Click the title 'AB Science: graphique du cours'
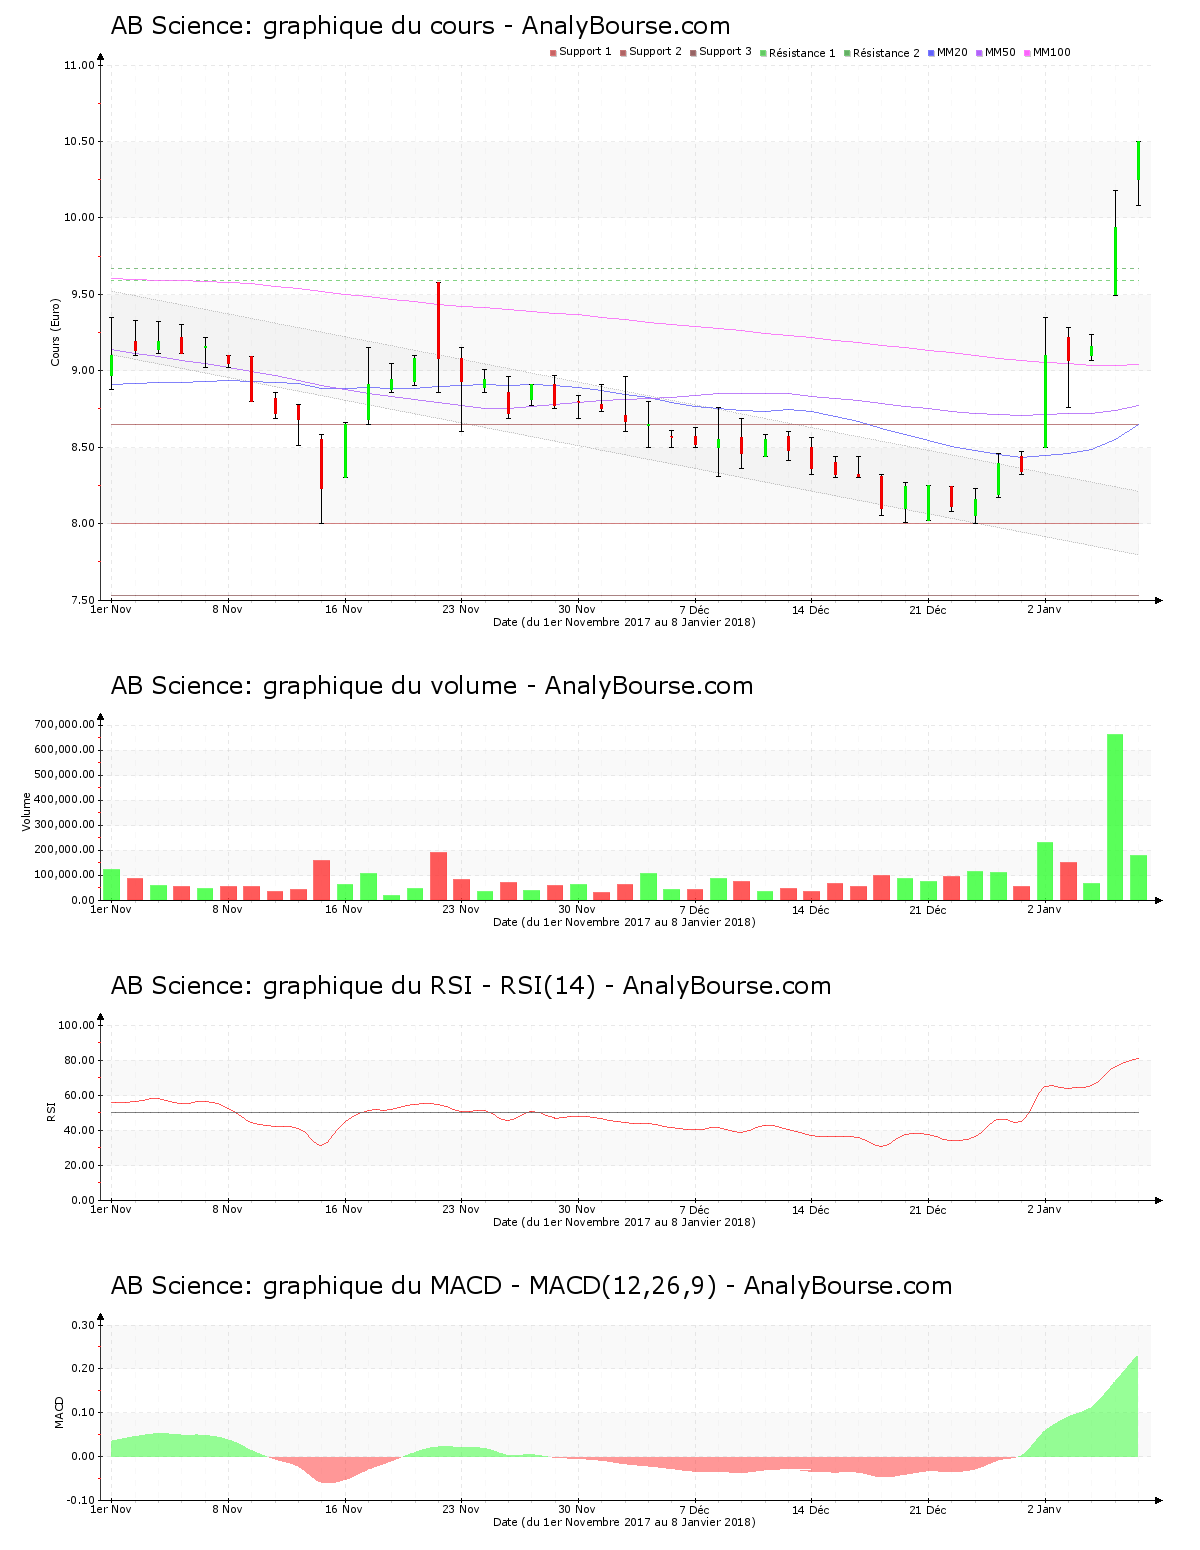This screenshot has width=1200, height=1550. click(303, 26)
